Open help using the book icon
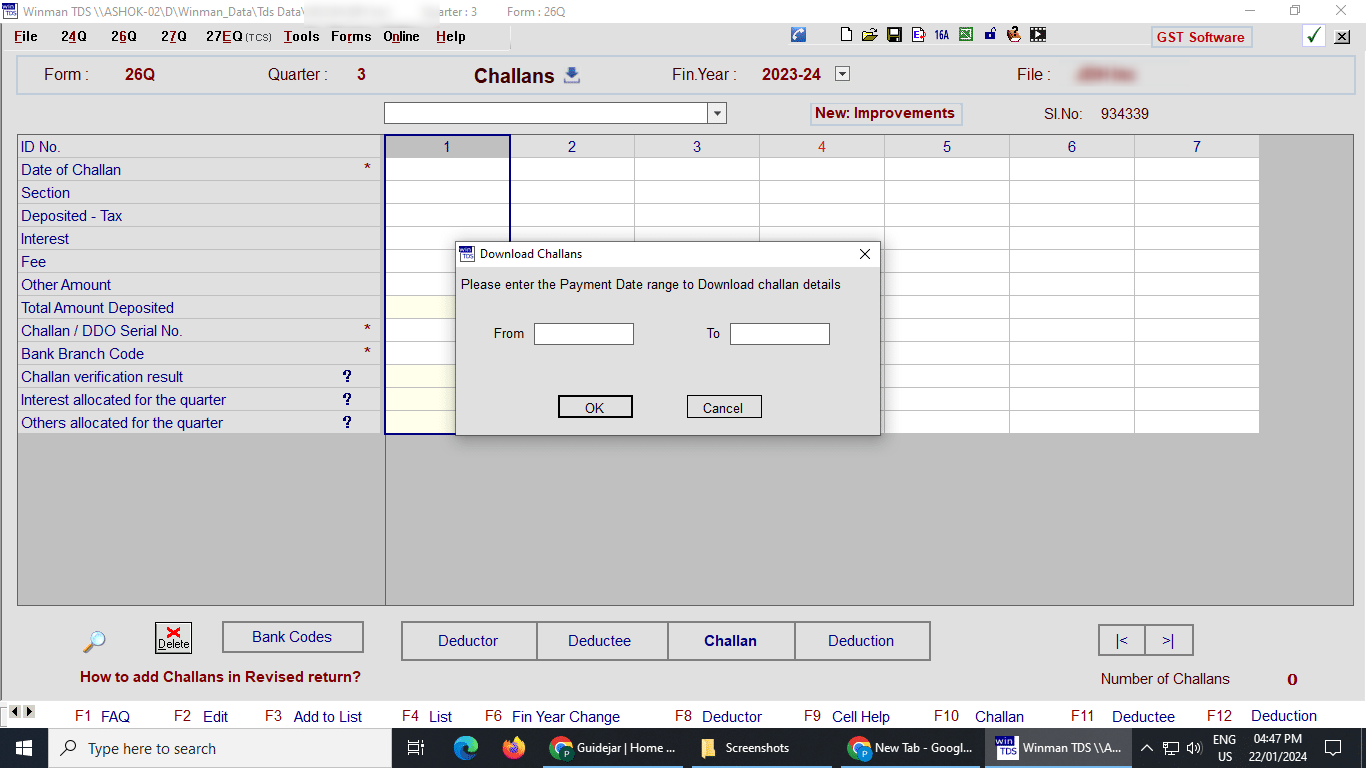This screenshot has height=768, width=1366. click(x=1013, y=34)
